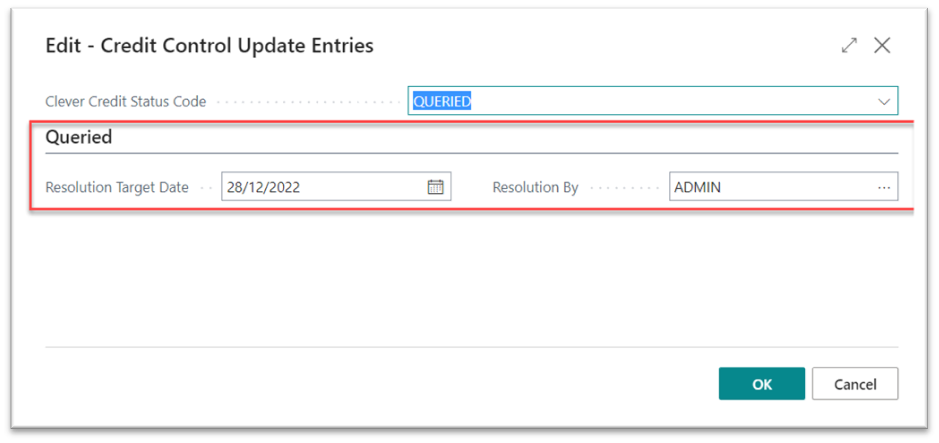Click the dotted leader beside Resolution By

pos(624,188)
